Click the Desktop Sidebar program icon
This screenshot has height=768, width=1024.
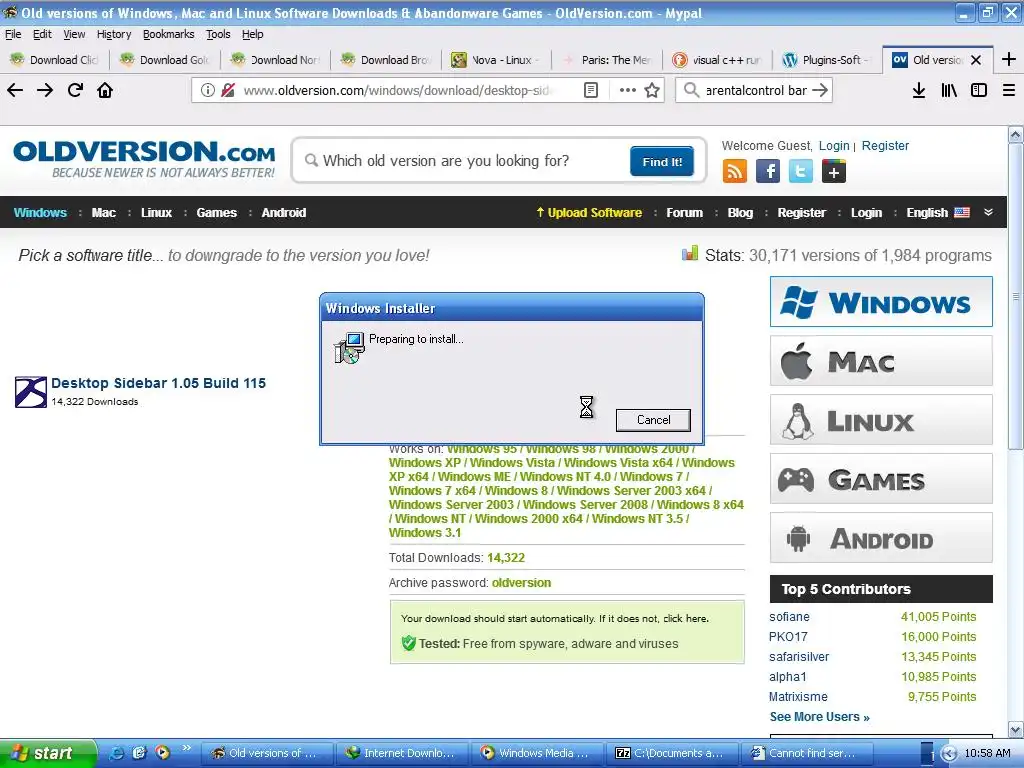(x=31, y=392)
